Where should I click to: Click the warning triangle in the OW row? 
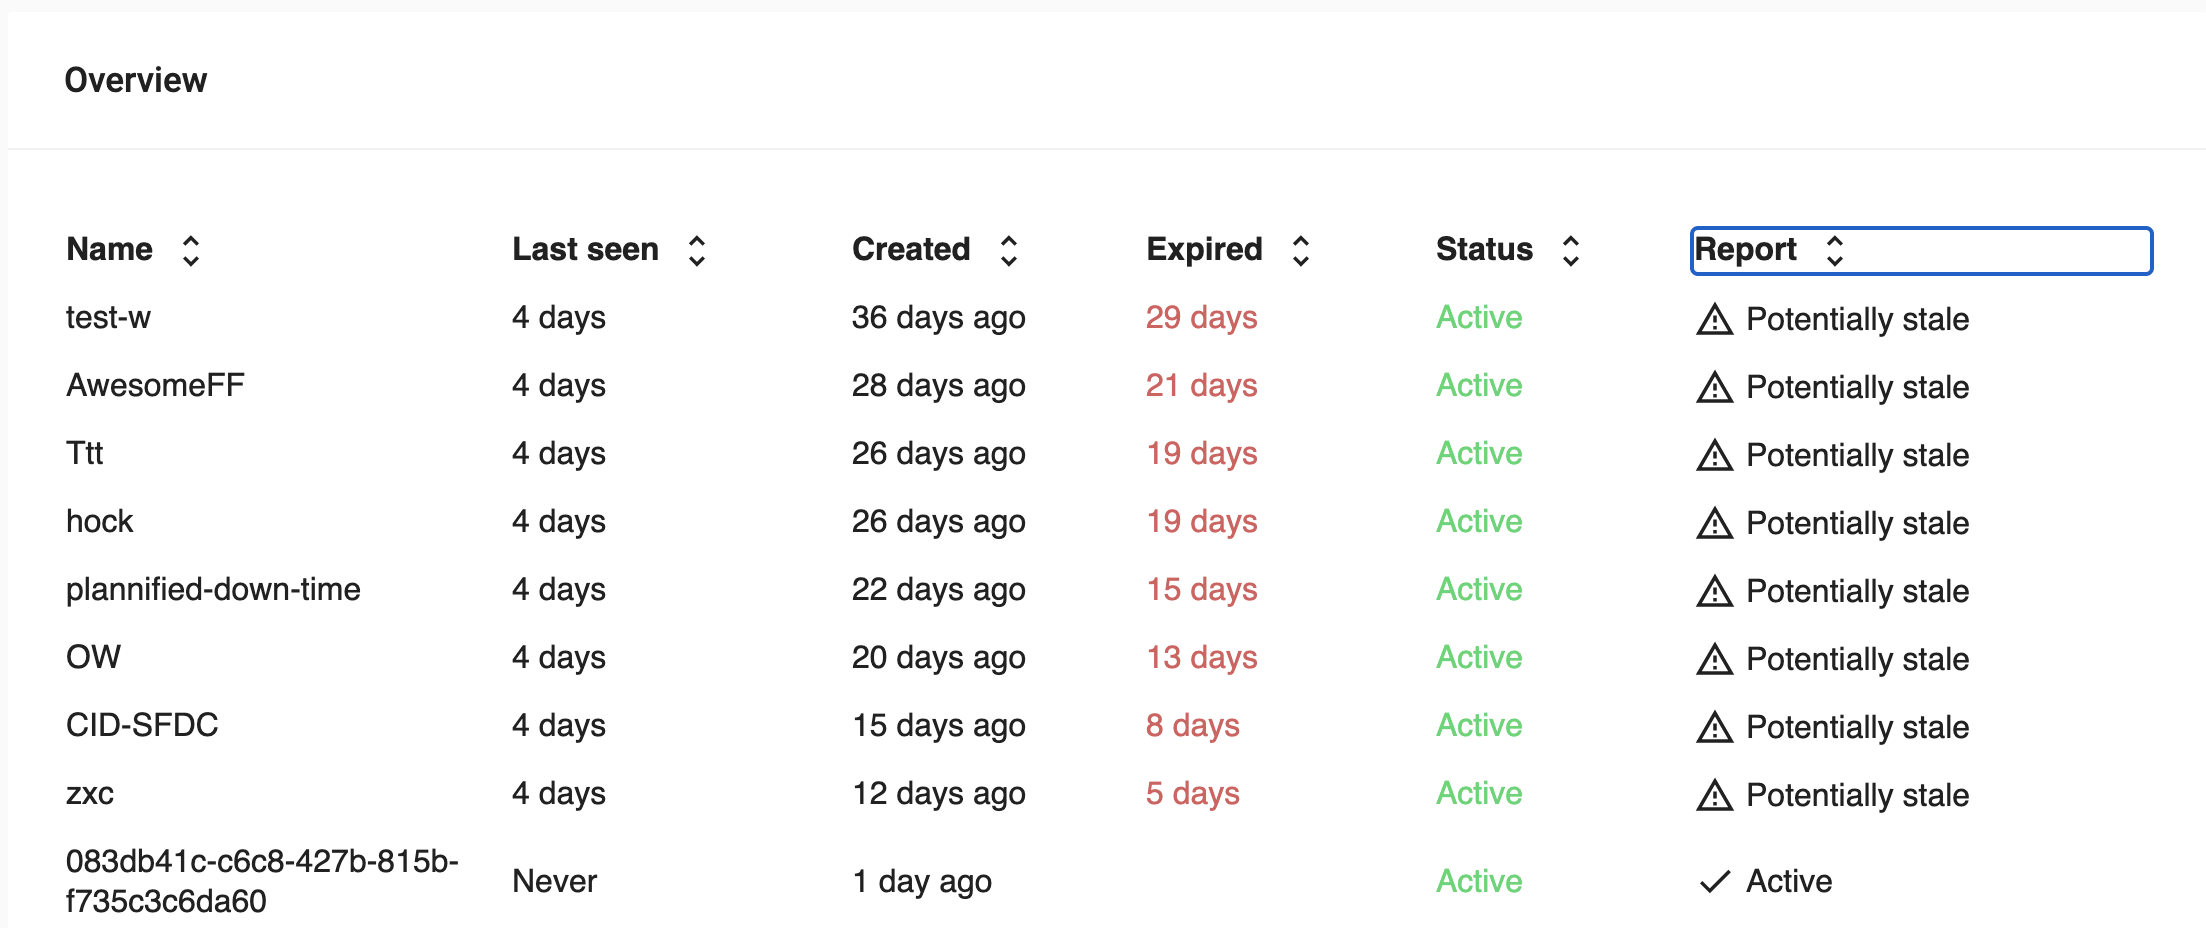pos(1715,658)
